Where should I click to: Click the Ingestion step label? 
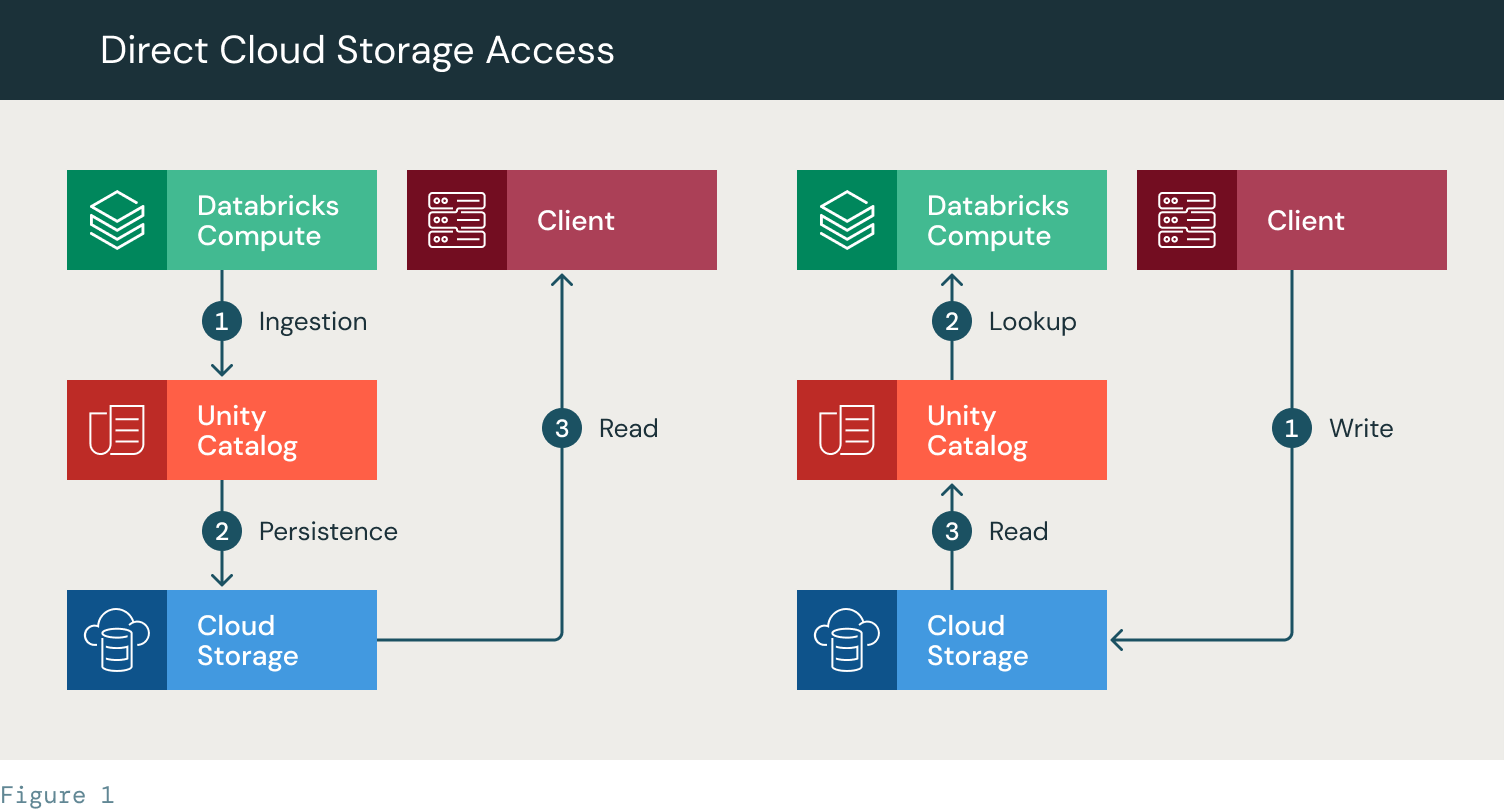[313, 322]
